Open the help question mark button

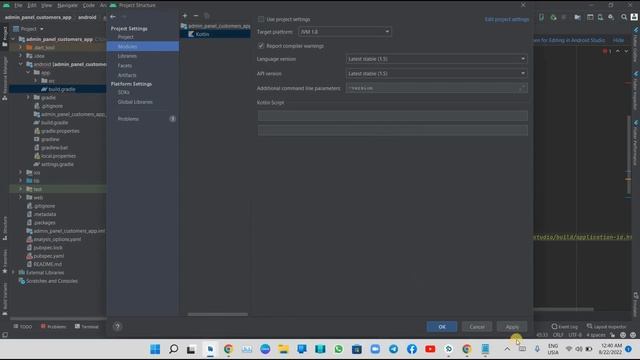[117, 327]
